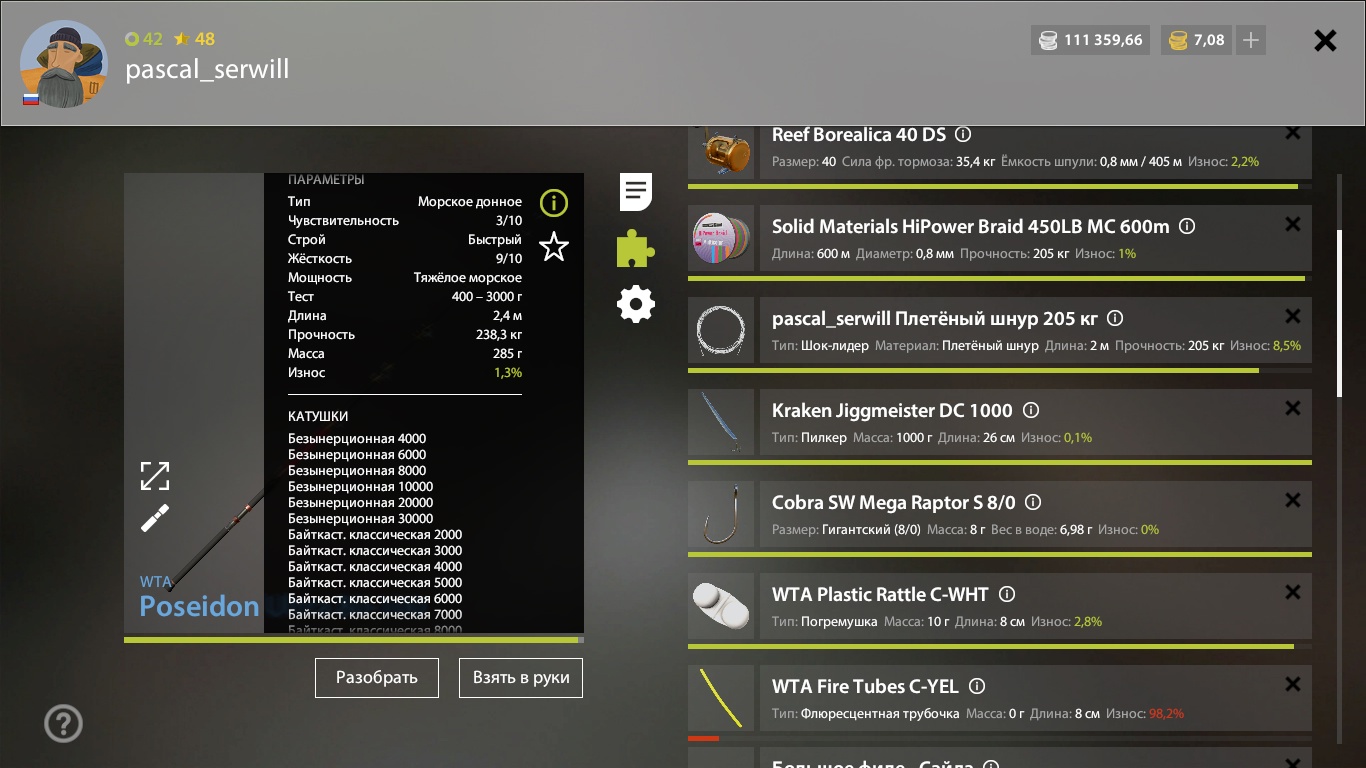Select the Reef Borealica reel thumbnail
This screenshot has height=768, width=1366.
[721, 152]
